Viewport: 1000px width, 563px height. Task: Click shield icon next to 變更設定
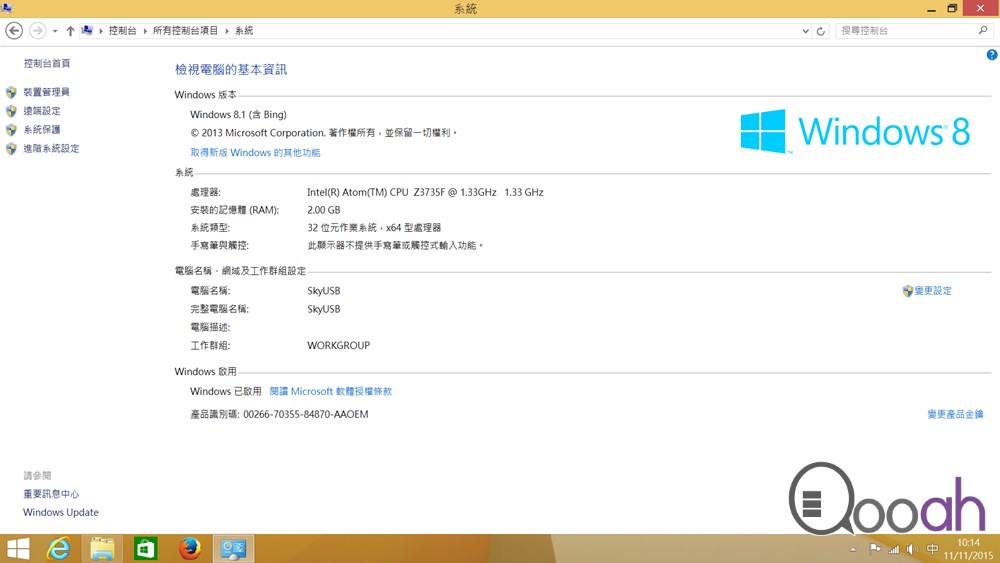[x=908, y=291]
